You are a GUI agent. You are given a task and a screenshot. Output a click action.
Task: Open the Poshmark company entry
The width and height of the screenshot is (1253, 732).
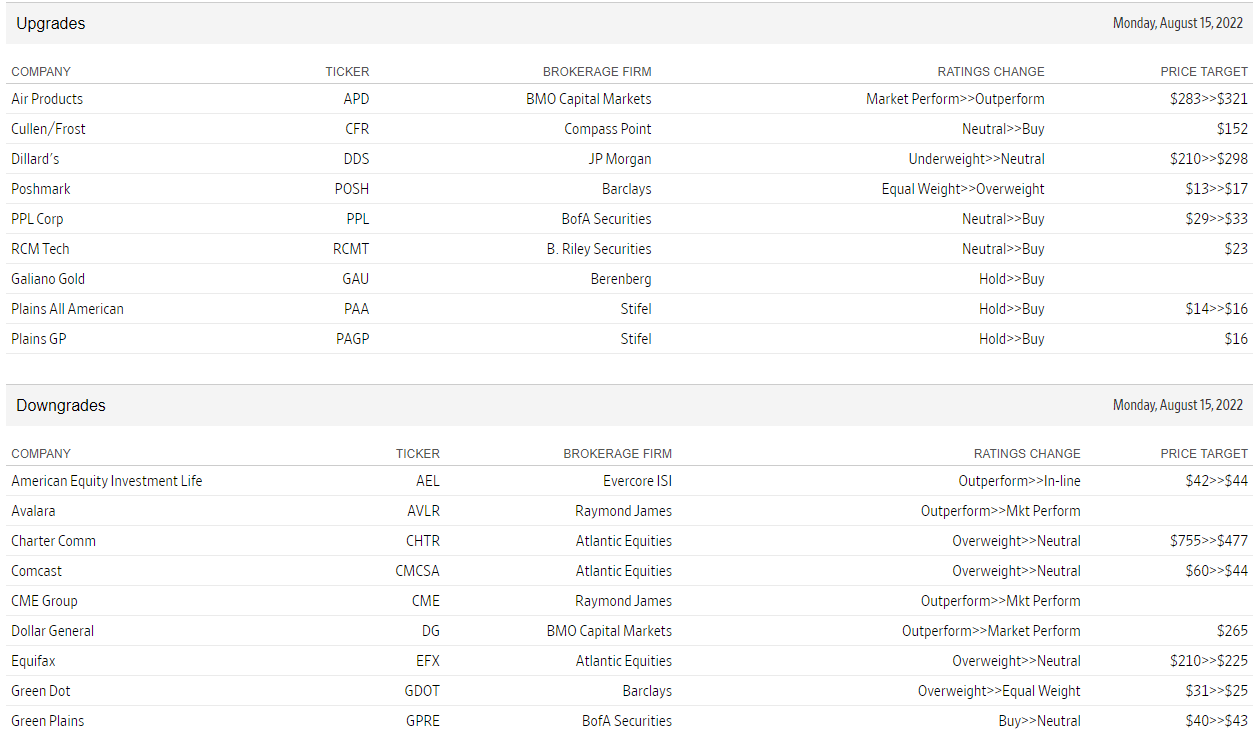41,189
